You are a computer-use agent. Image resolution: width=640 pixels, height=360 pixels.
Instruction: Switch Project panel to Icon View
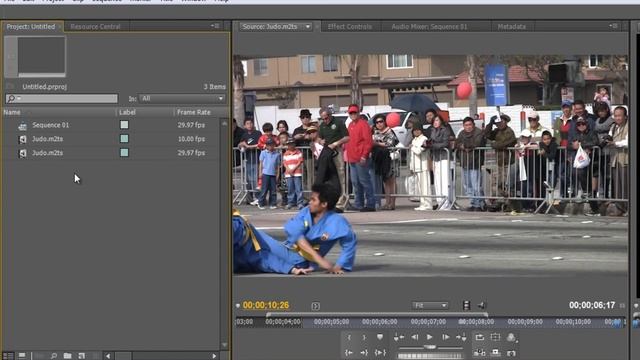[x=22, y=356]
